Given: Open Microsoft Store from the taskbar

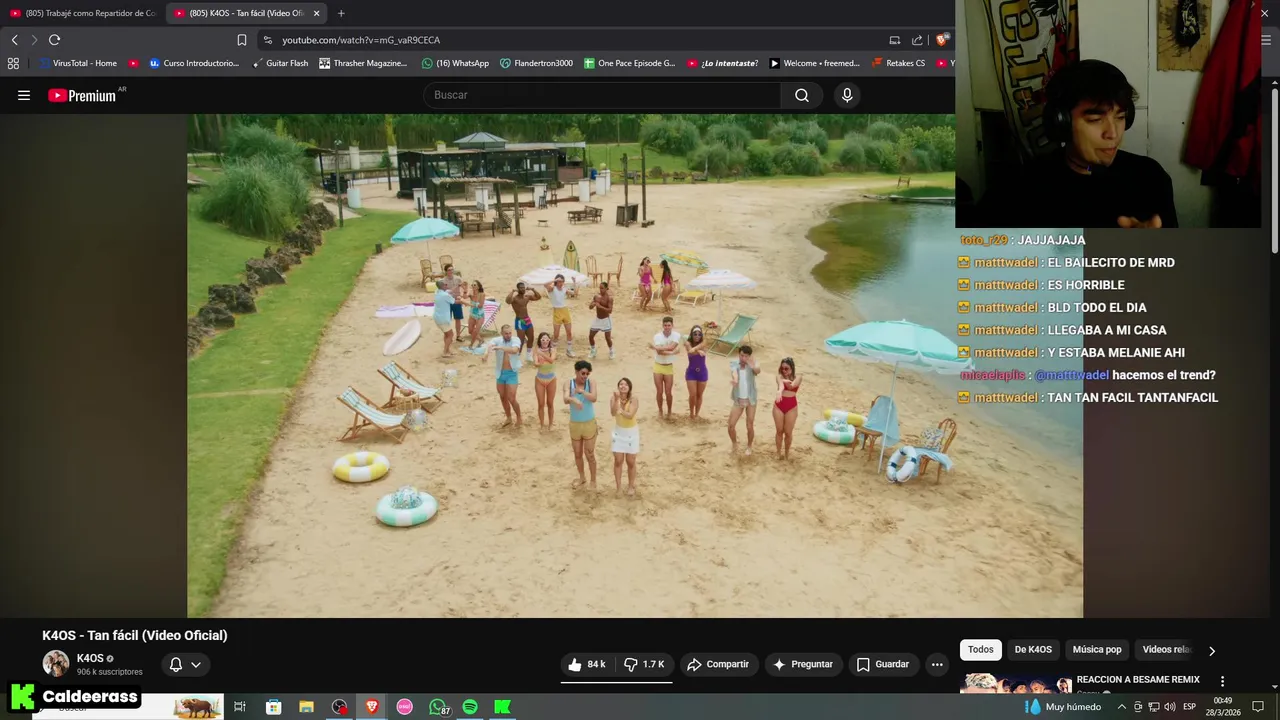Looking at the screenshot, I should coord(273,707).
